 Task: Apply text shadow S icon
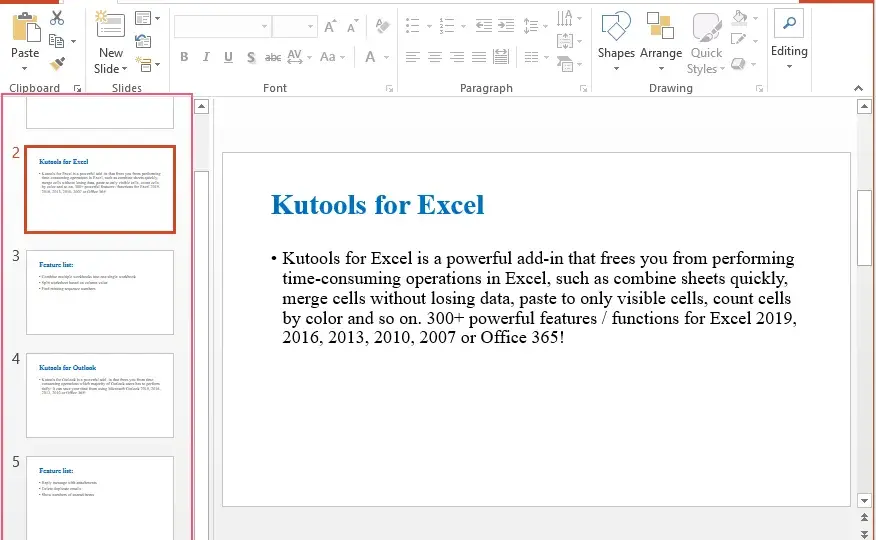251,57
